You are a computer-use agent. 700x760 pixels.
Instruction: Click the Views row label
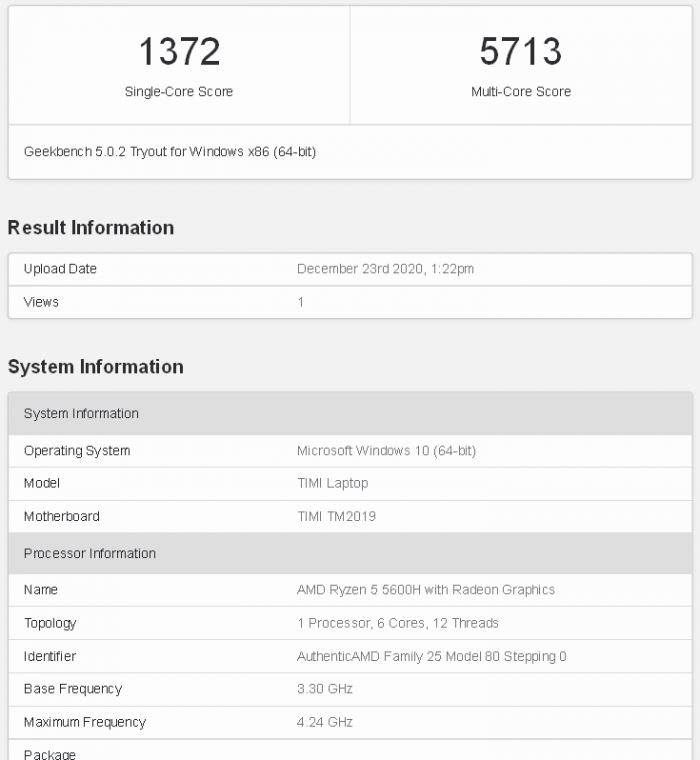tap(41, 302)
